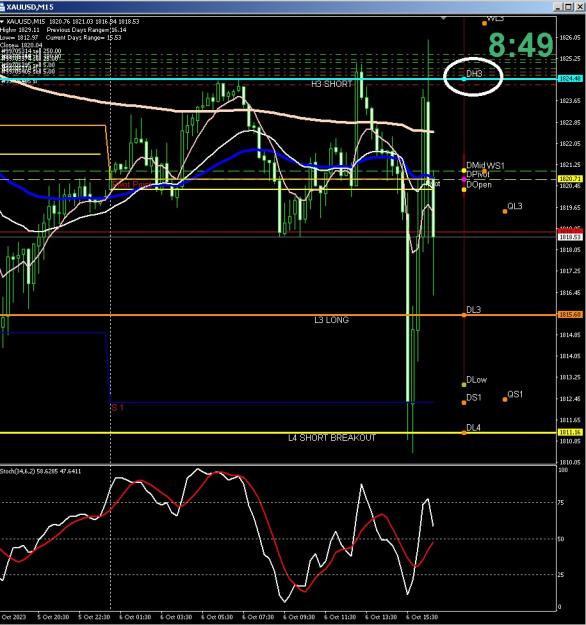The height and width of the screenshot is (625, 586).
Task: Click the Previous Days Range readout
Action: pyautogui.click(x=87, y=30)
